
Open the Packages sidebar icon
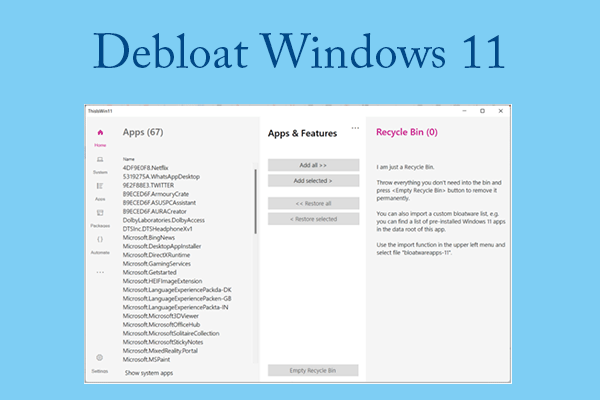[x=100, y=213]
